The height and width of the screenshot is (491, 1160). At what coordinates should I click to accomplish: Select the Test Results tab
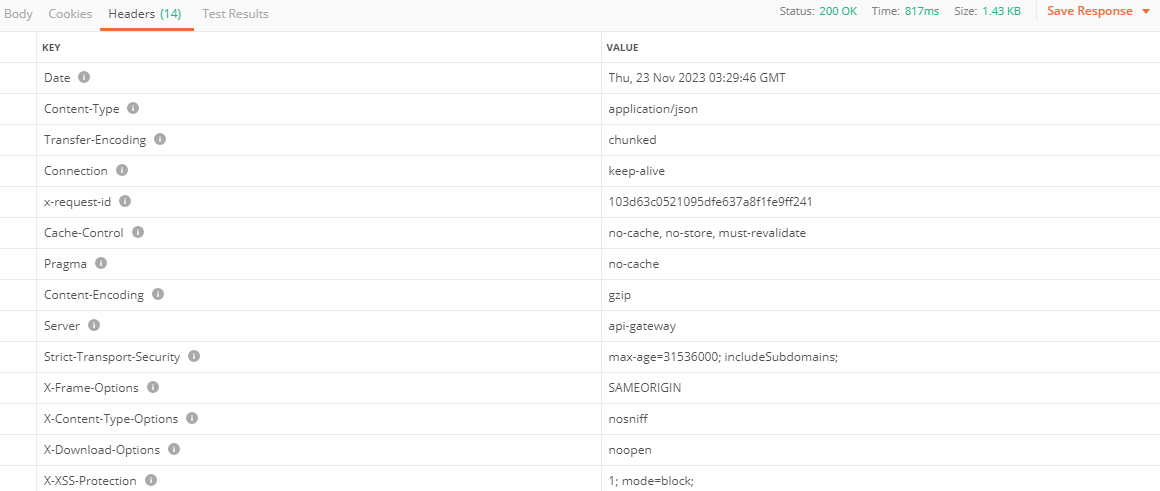pos(235,14)
